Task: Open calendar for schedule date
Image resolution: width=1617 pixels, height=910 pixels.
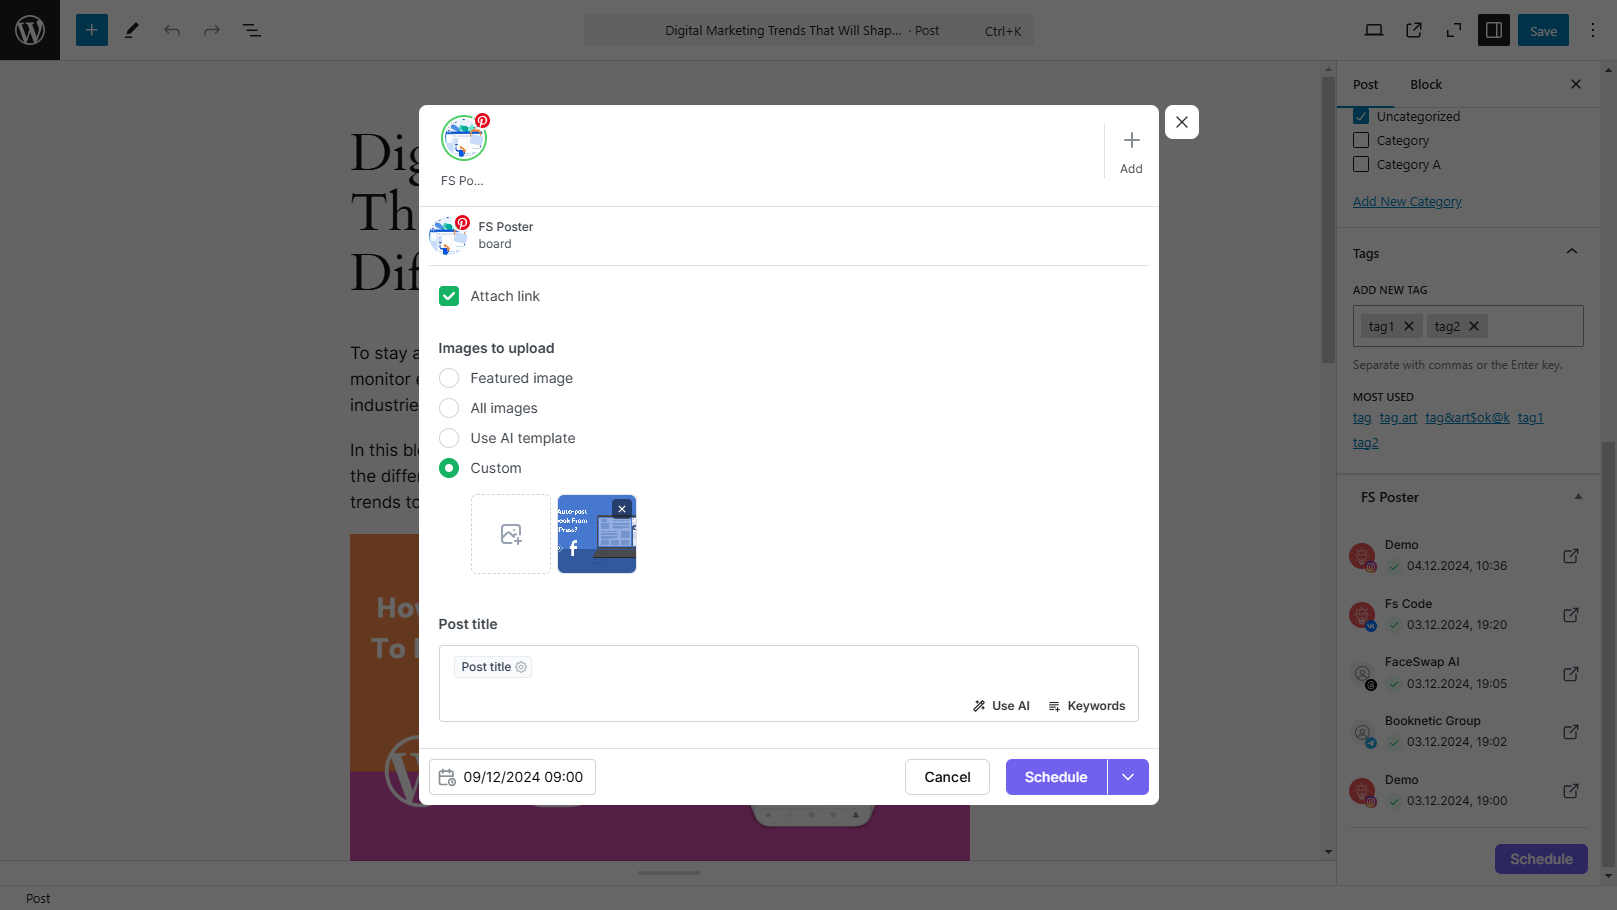Action: pyautogui.click(x=447, y=777)
